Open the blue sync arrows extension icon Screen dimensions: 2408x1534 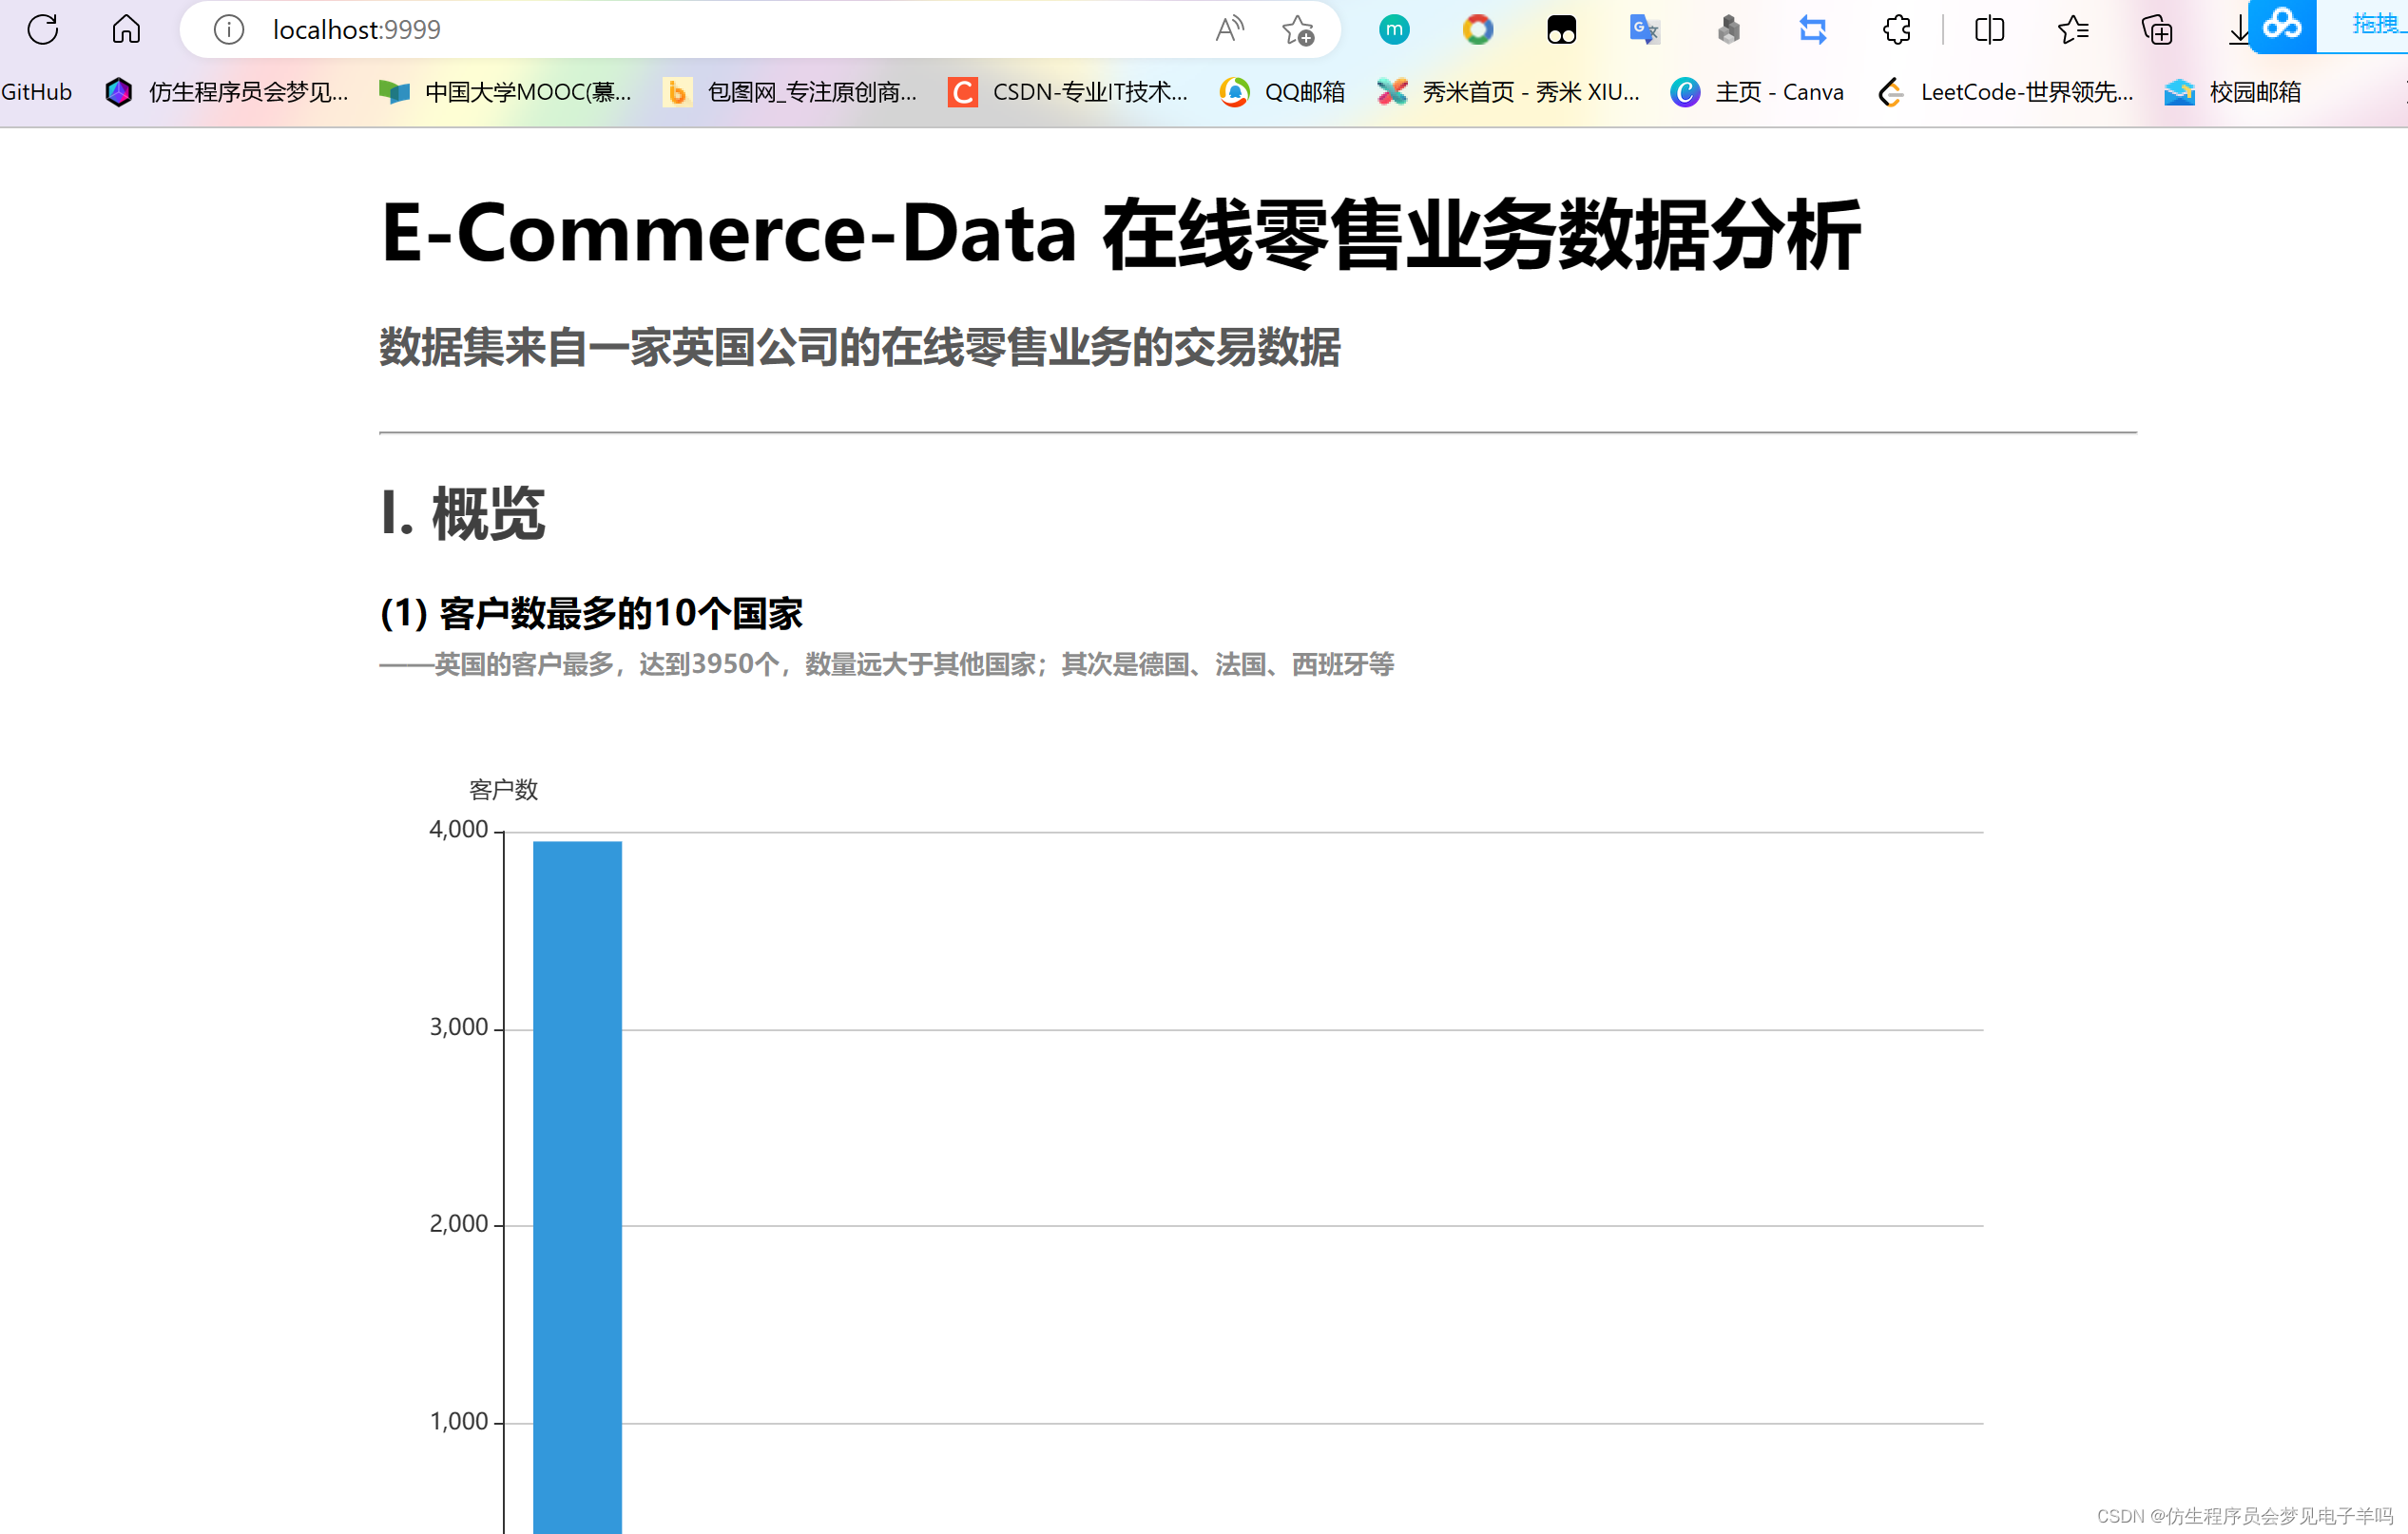(1813, 30)
